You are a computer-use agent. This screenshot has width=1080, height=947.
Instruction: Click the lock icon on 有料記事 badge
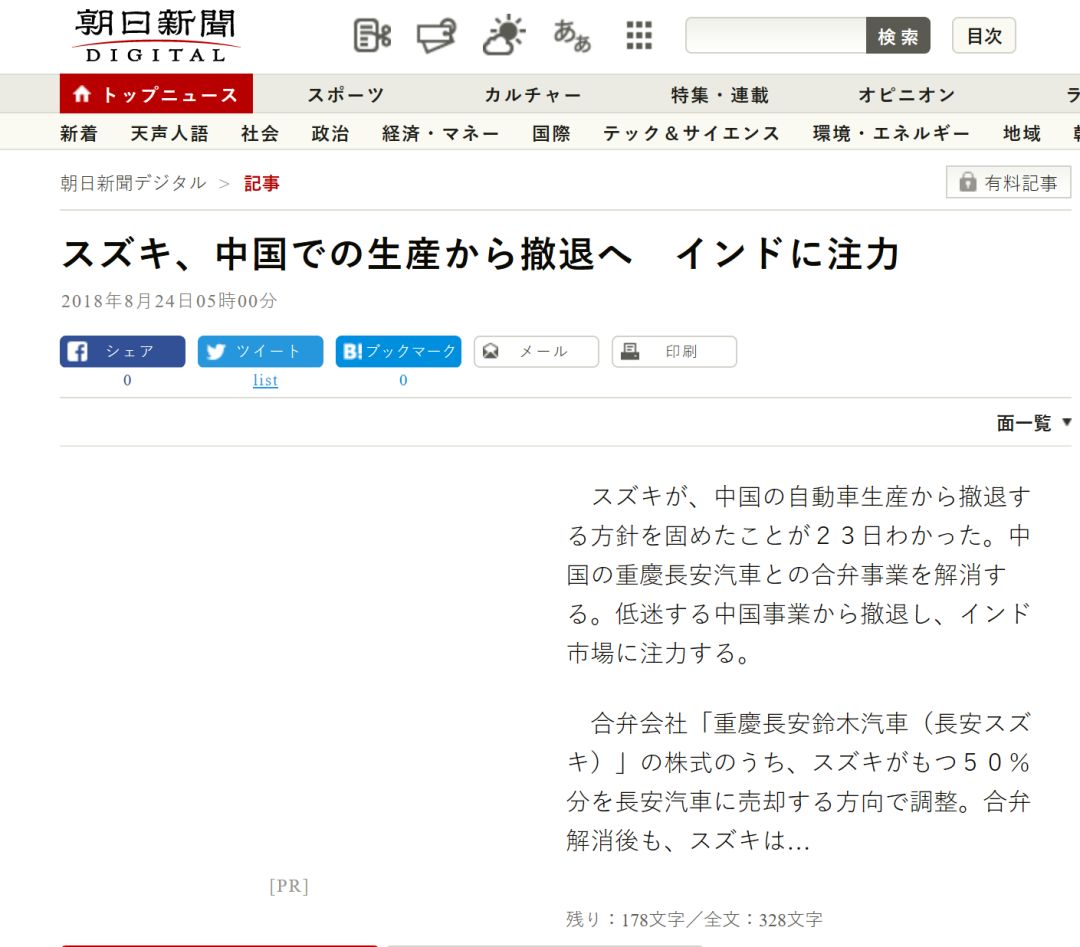pyautogui.click(x=968, y=182)
